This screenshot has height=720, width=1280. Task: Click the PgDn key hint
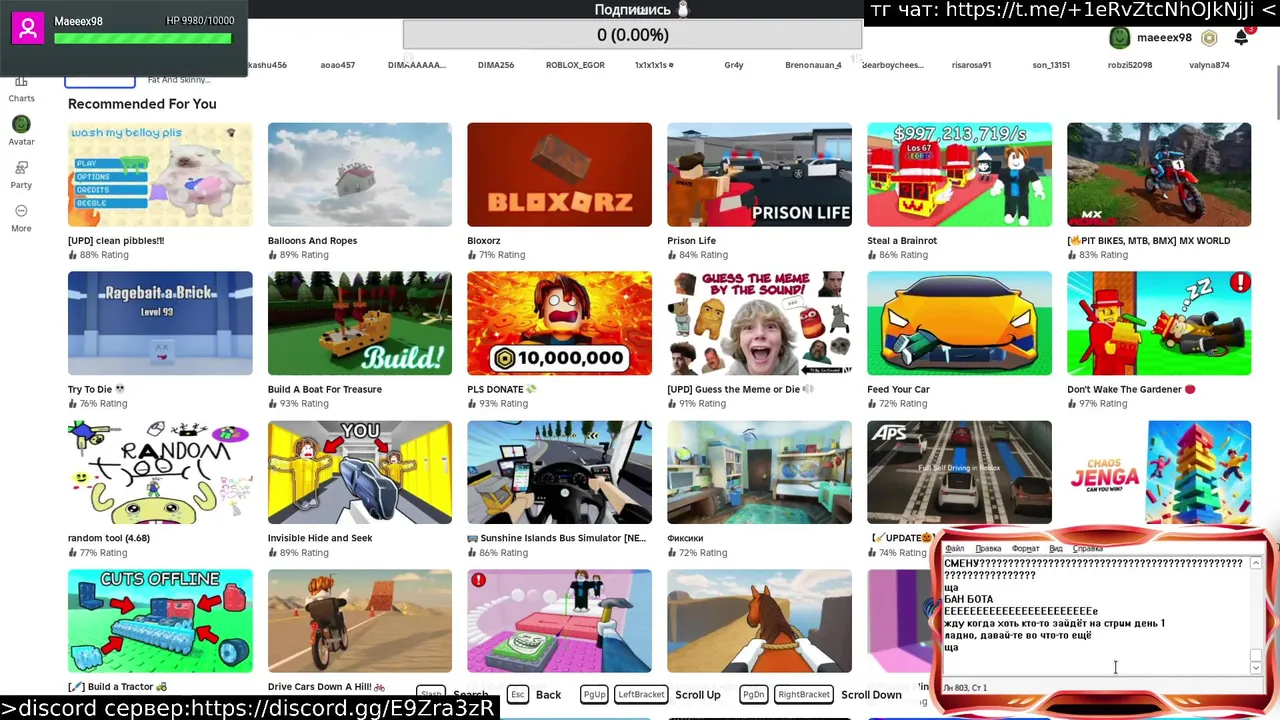pyautogui.click(x=754, y=694)
